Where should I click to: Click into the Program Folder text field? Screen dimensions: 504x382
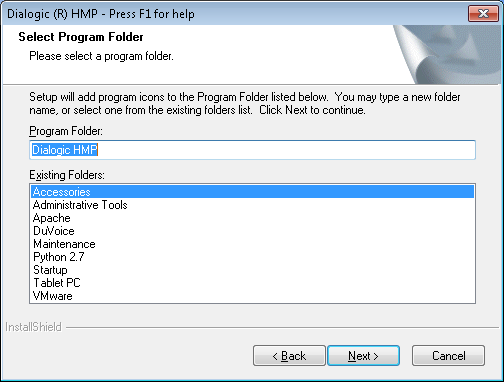[252, 150]
